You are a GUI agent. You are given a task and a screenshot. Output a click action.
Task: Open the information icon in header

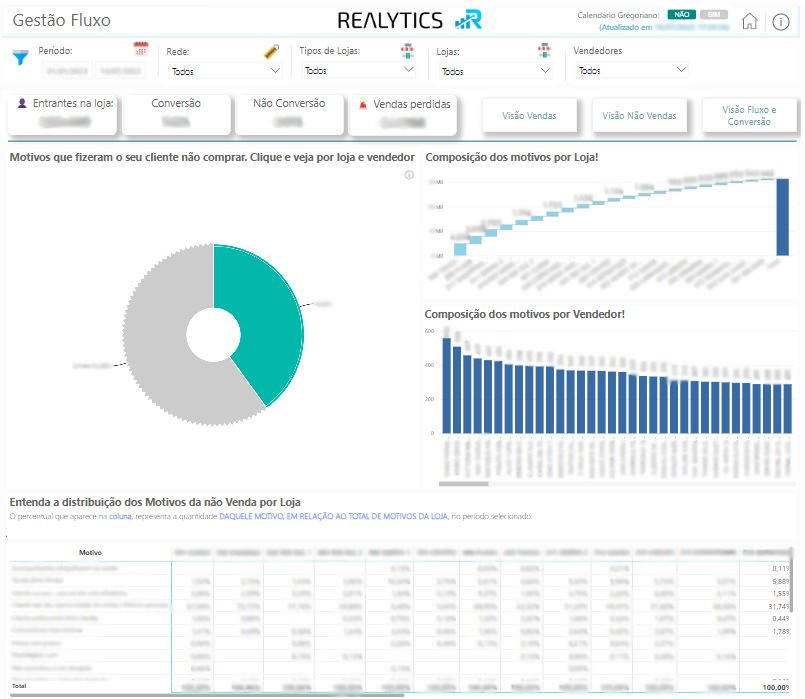coord(781,22)
